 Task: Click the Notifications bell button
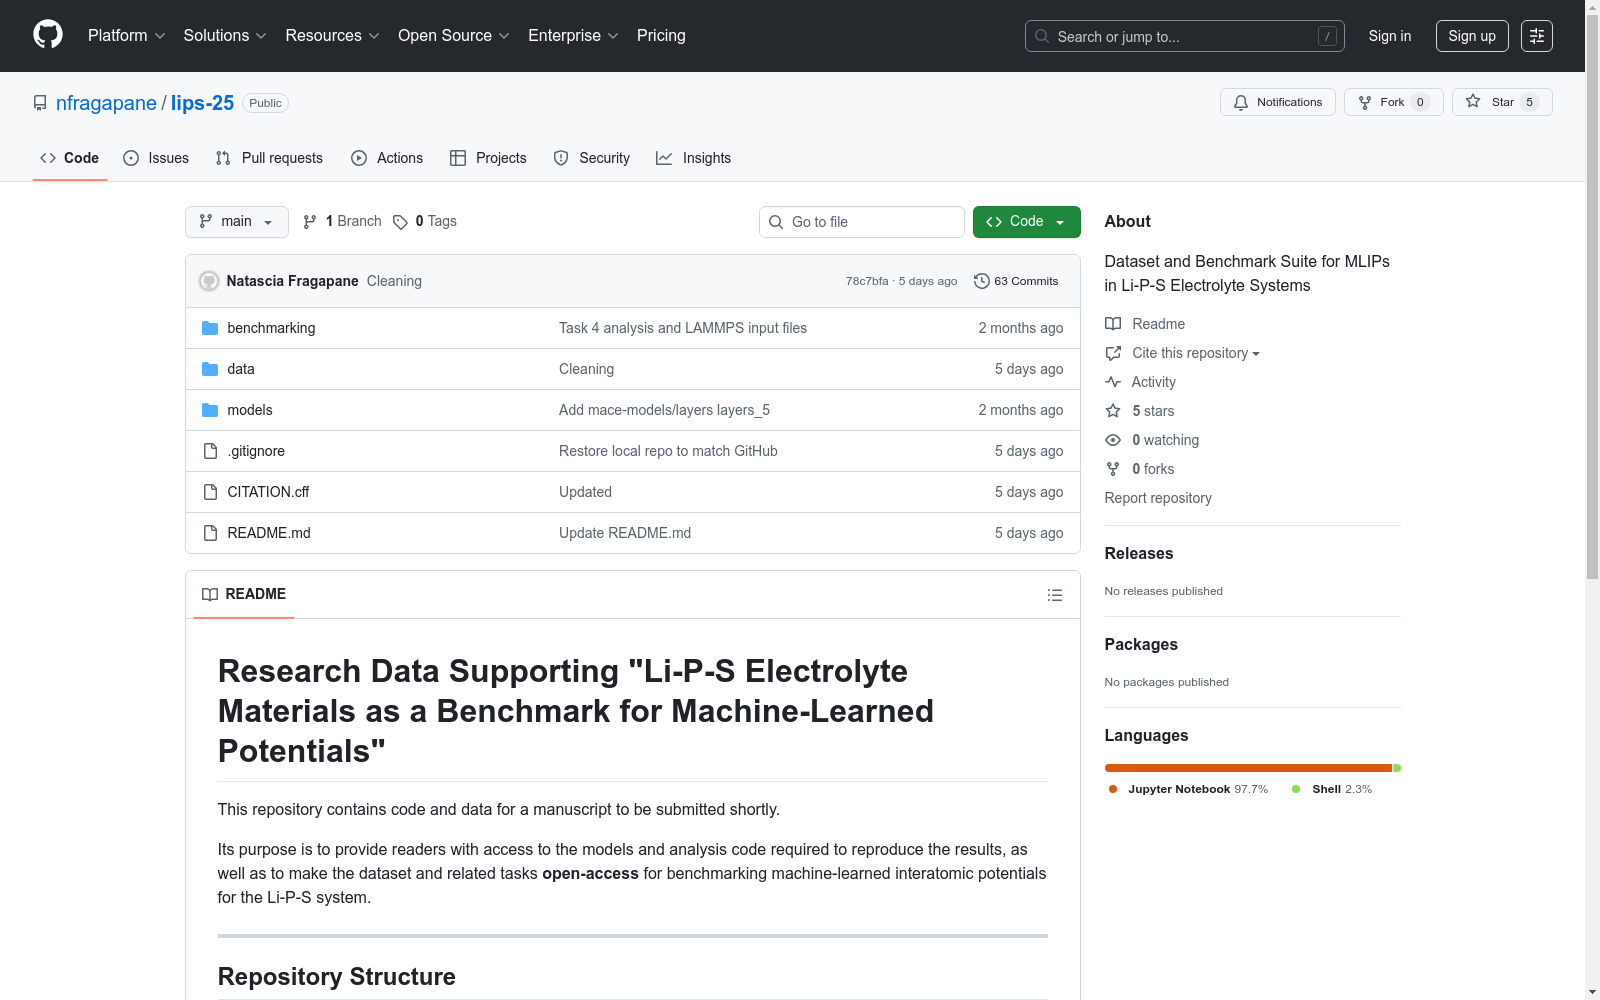pyautogui.click(x=1277, y=102)
